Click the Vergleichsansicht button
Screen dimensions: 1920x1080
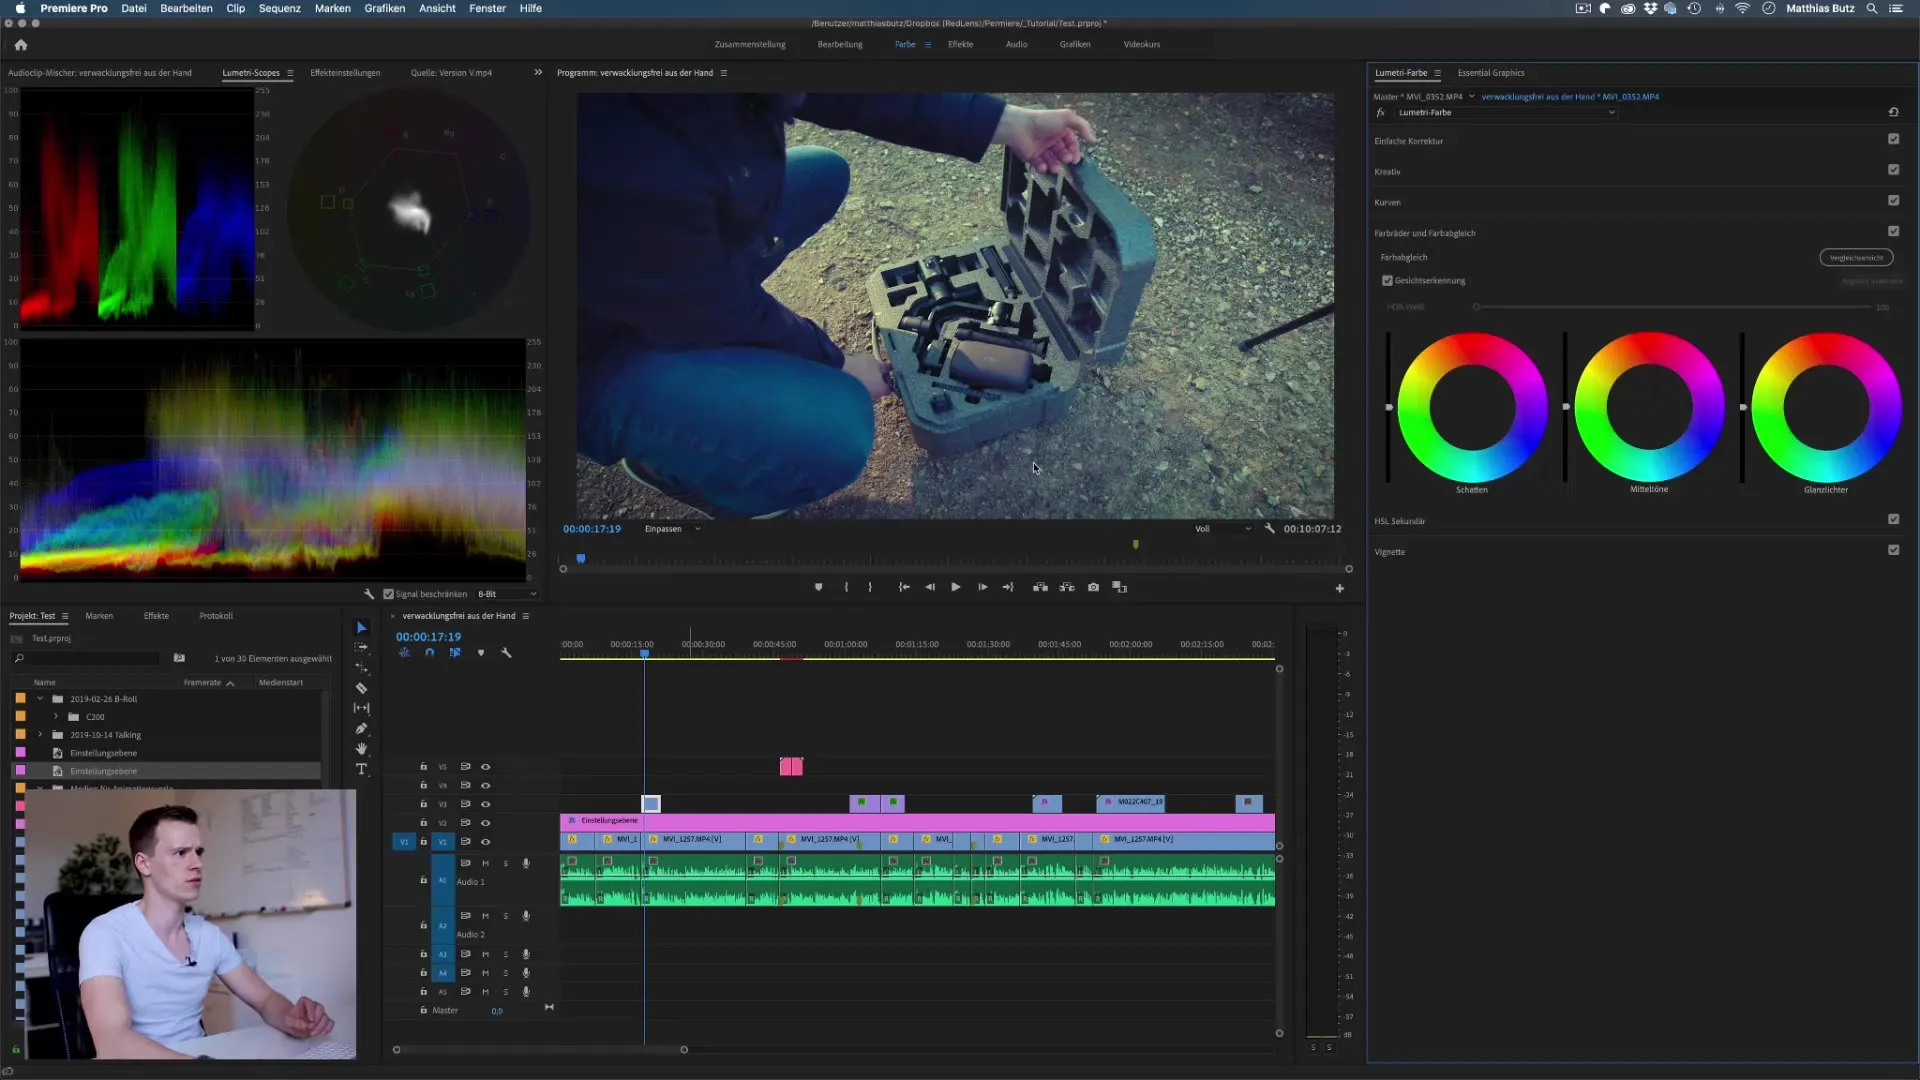(x=1856, y=257)
